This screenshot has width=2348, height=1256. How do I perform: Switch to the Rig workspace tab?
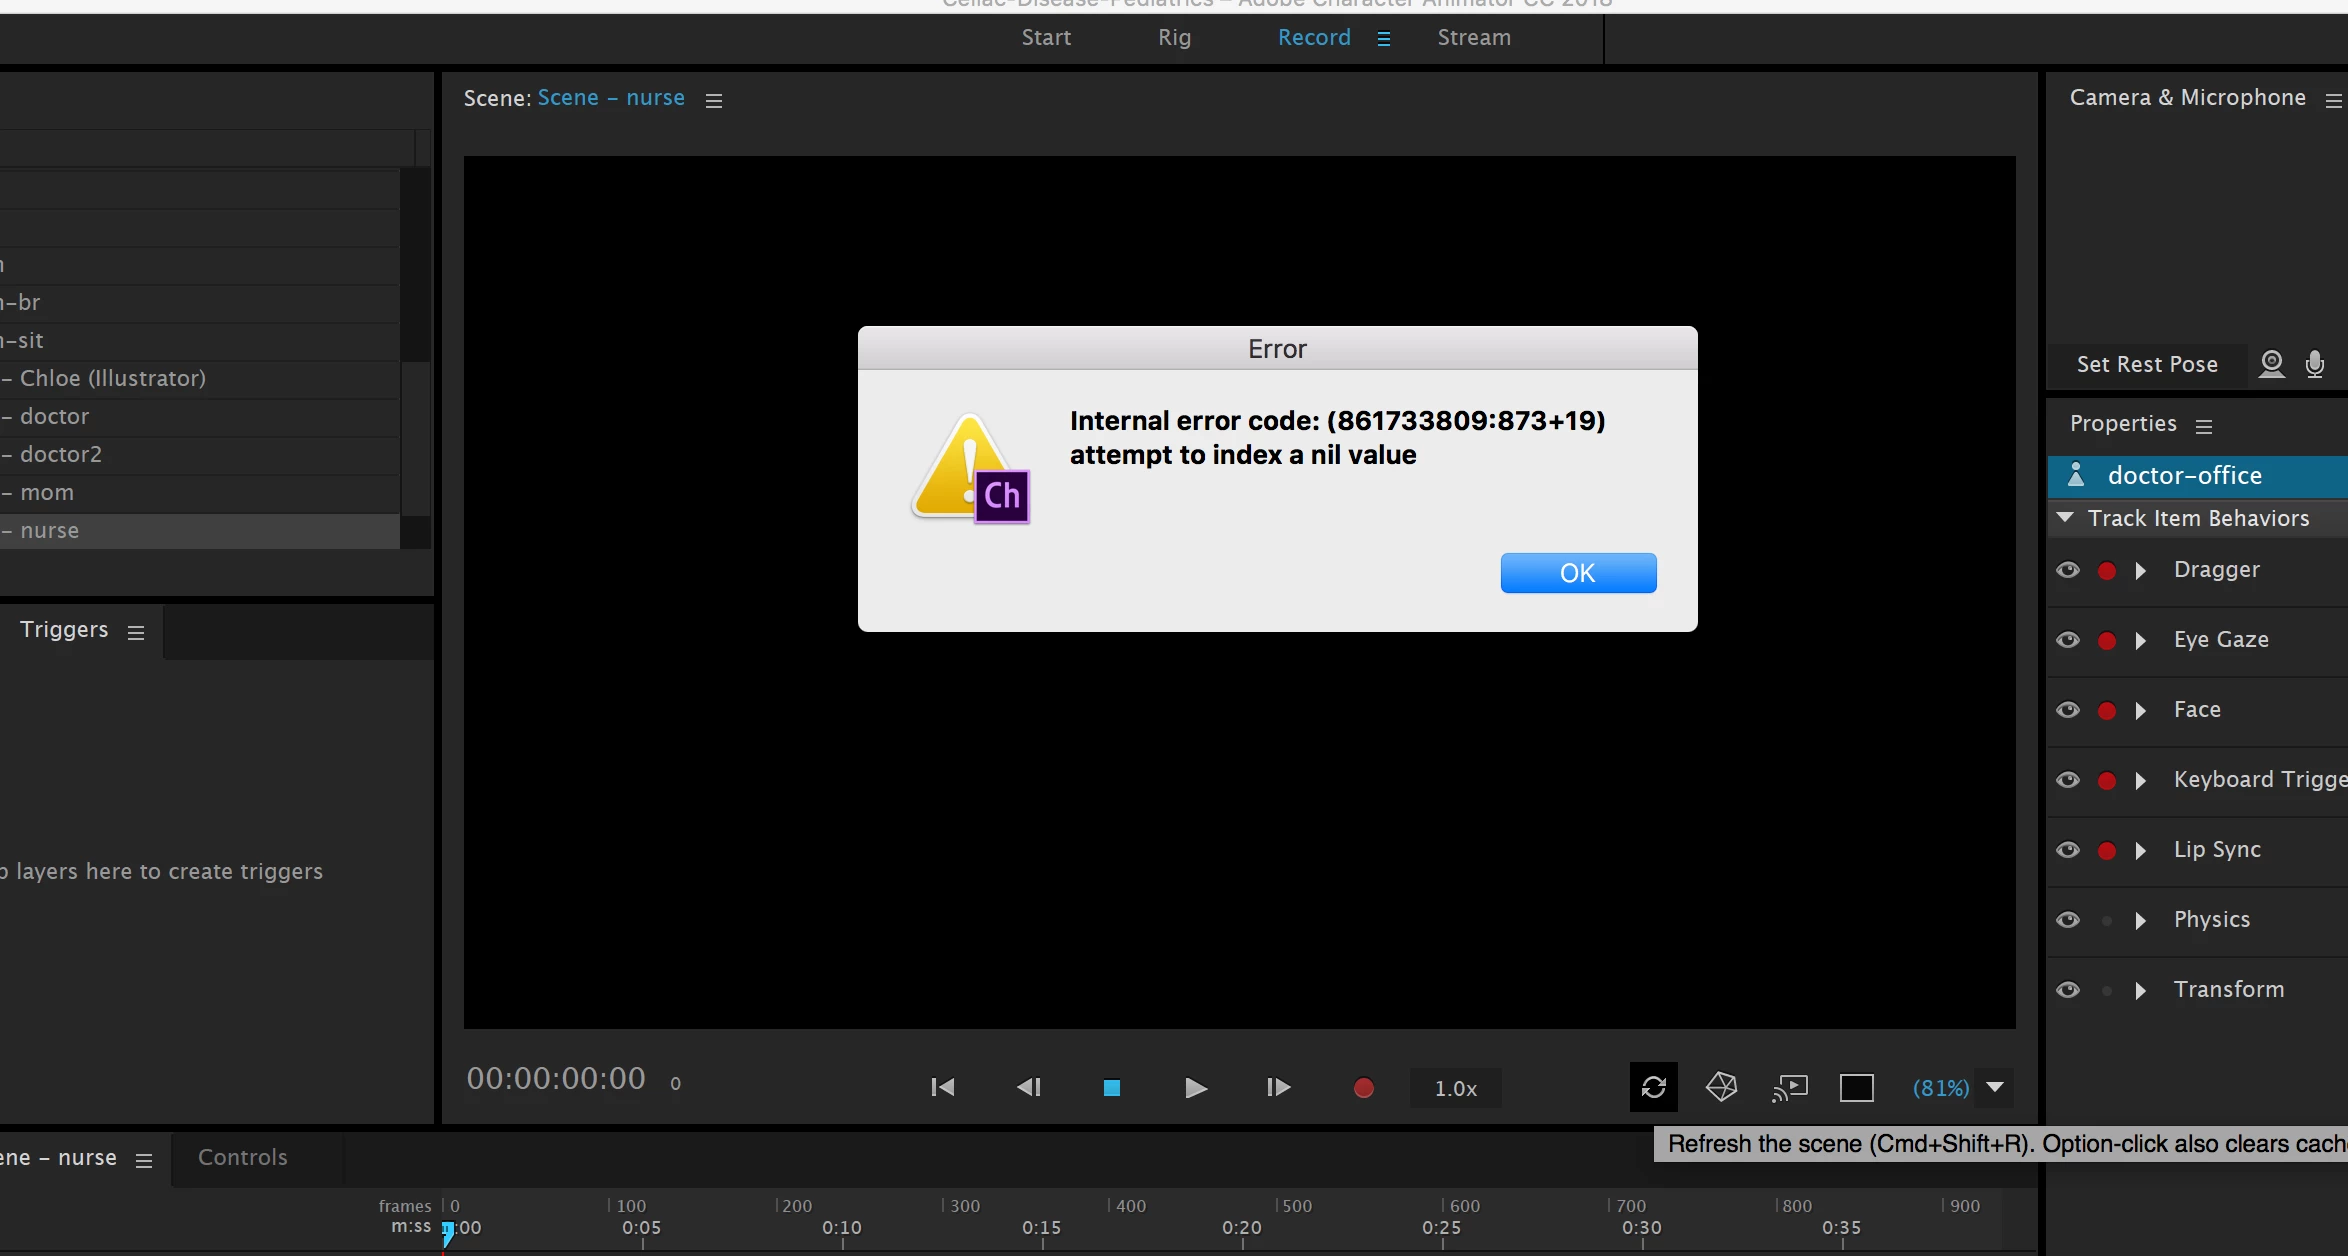tap(1174, 37)
